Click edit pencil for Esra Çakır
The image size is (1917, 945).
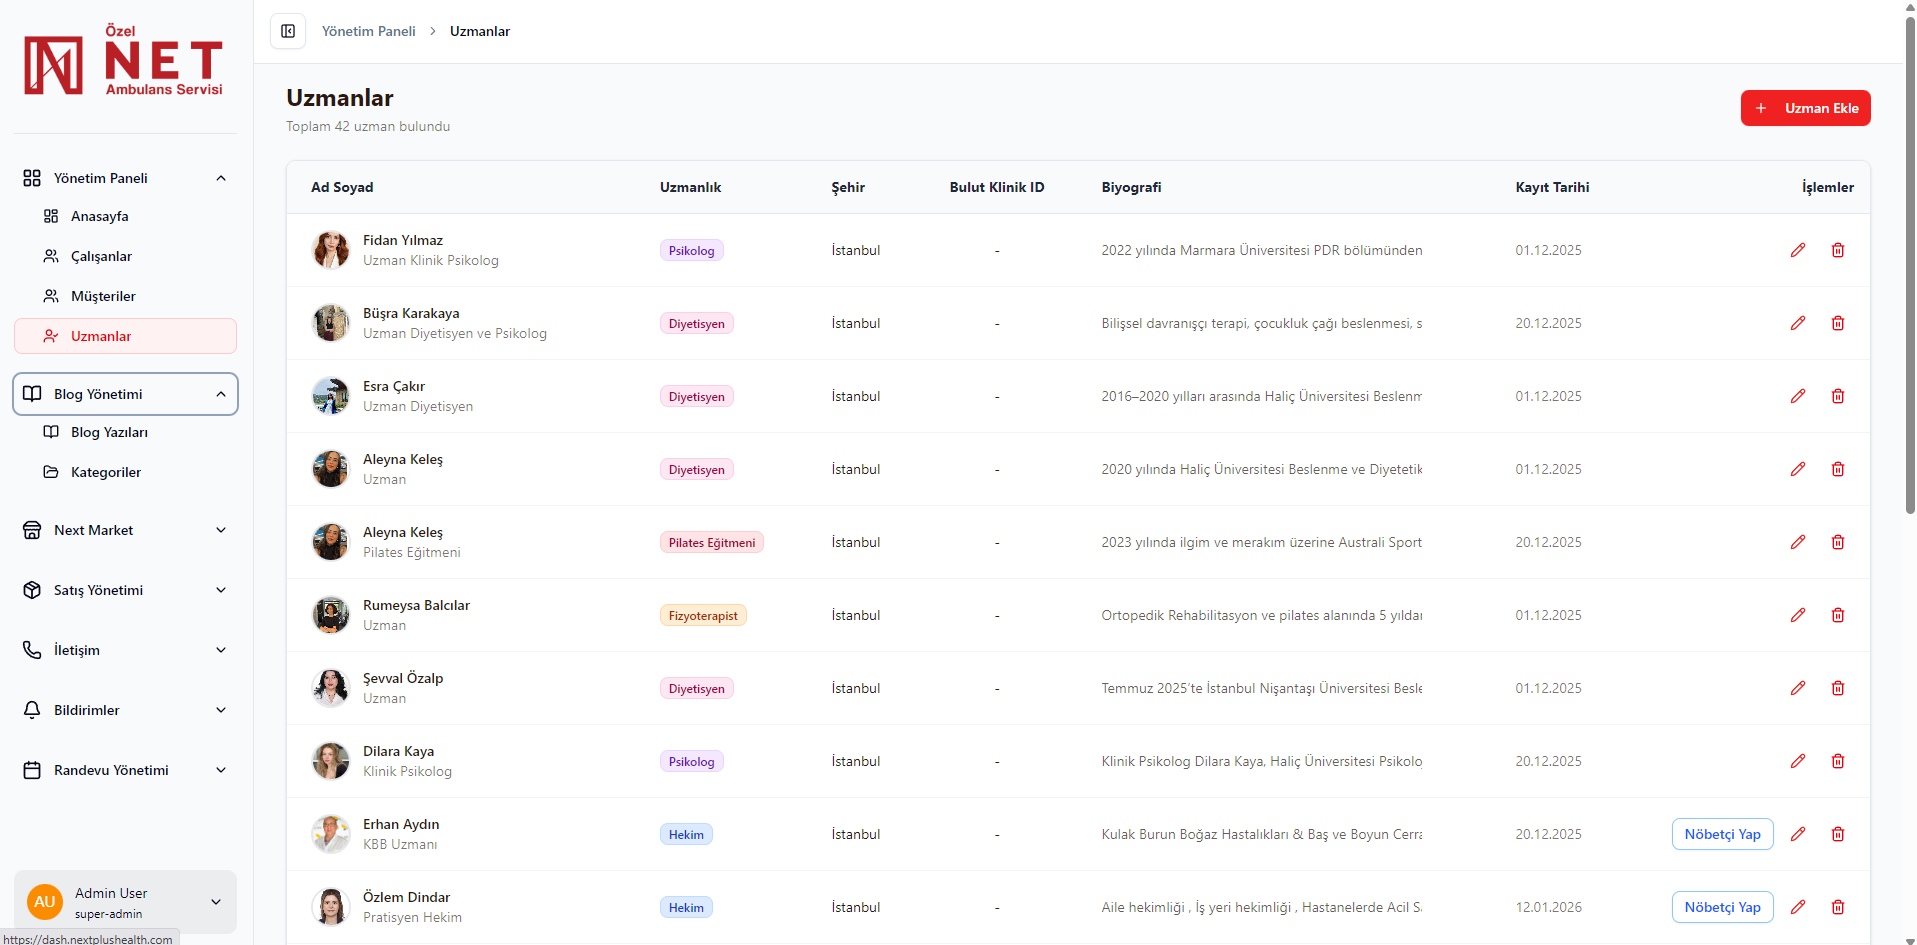[x=1797, y=396]
